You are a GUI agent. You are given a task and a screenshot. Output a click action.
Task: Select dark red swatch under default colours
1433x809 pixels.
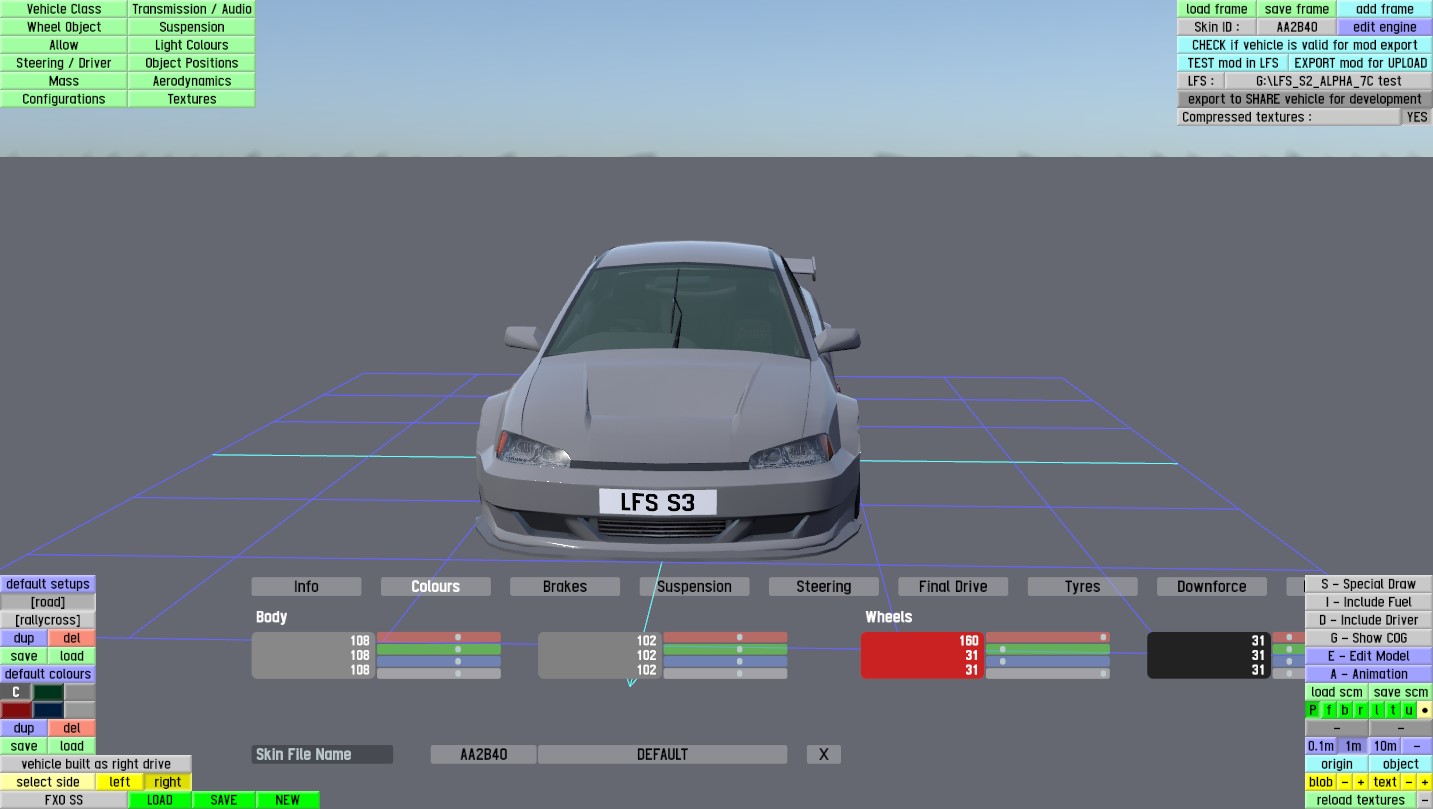pyautogui.click(x=16, y=710)
